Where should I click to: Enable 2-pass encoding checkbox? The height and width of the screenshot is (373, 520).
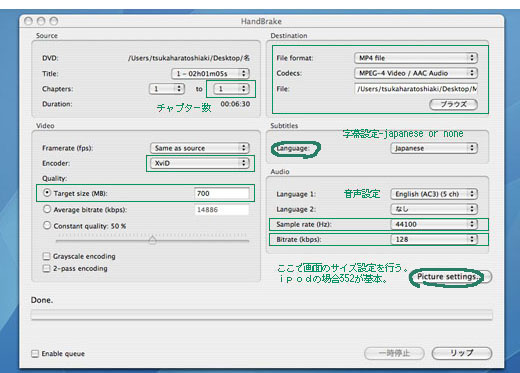pyautogui.click(x=47, y=268)
